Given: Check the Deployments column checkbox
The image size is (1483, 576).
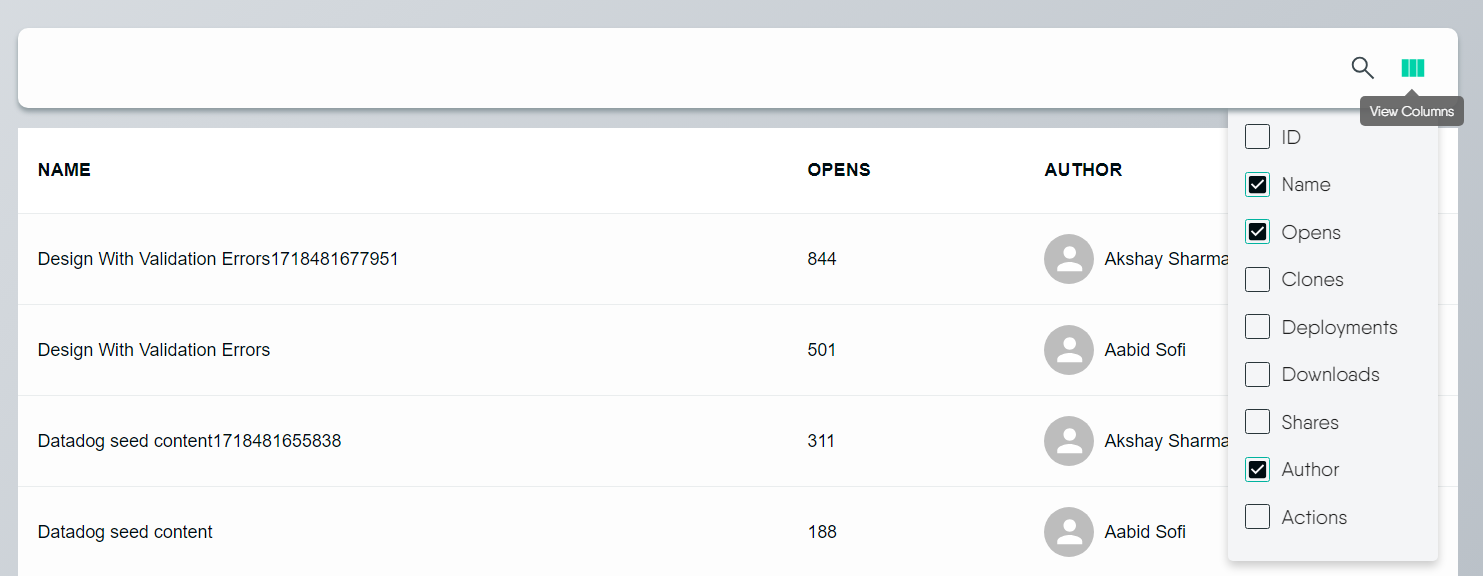Looking at the screenshot, I should (x=1257, y=326).
